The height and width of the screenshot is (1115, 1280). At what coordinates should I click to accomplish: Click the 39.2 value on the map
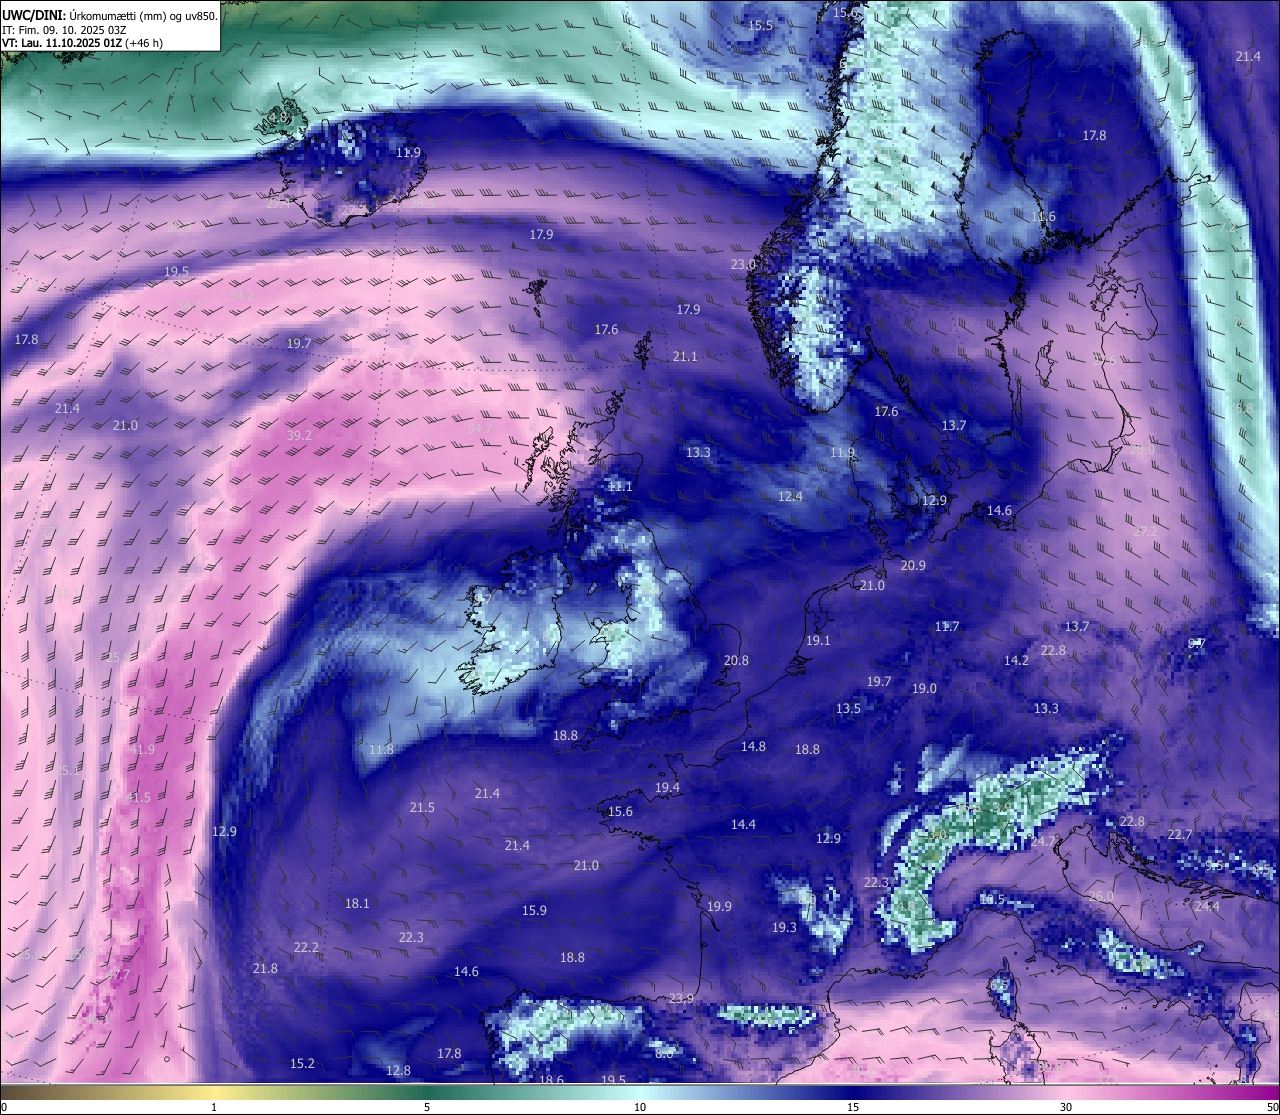click(x=299, y=435)
